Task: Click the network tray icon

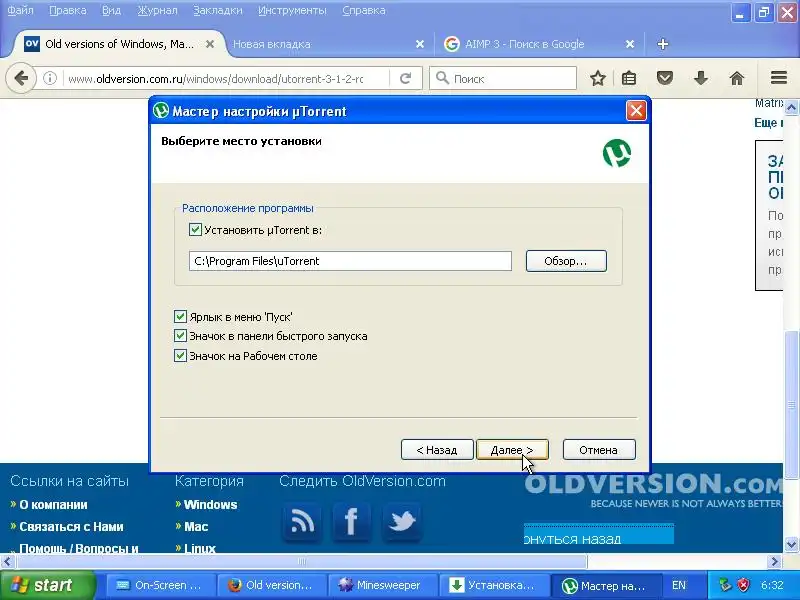Action: click(724, 585)
